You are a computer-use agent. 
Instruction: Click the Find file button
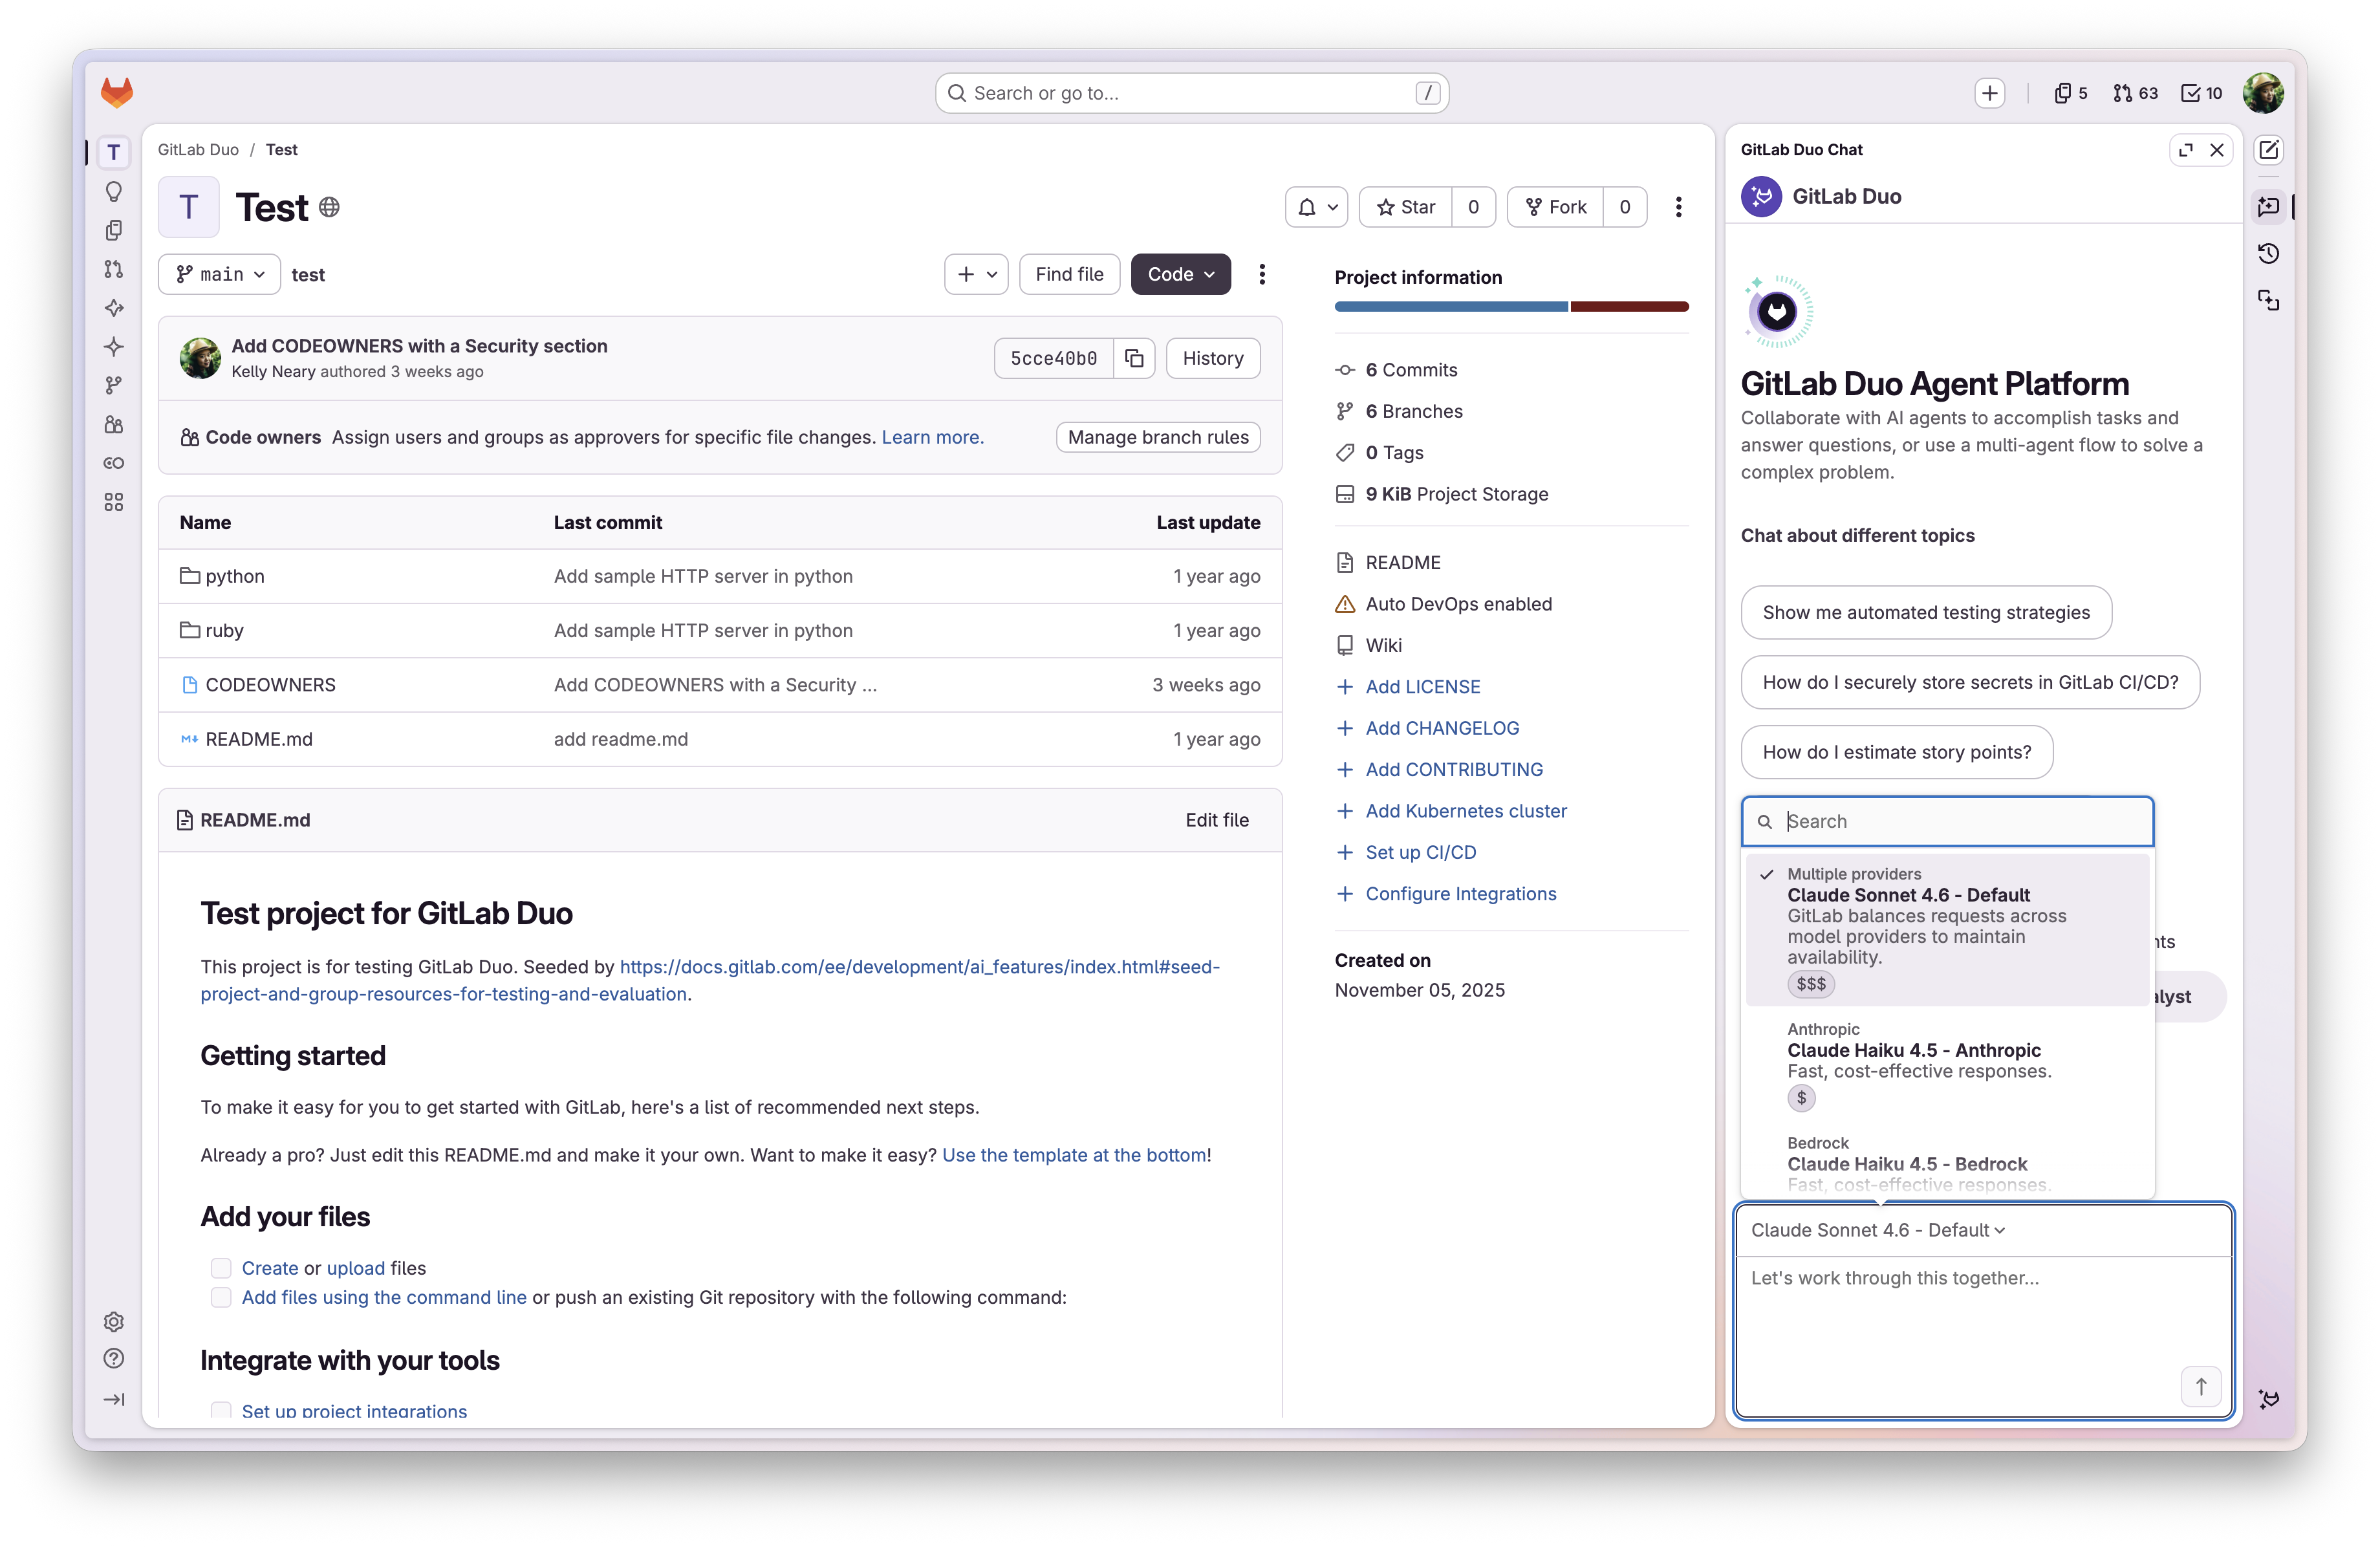pos(1069,274)
